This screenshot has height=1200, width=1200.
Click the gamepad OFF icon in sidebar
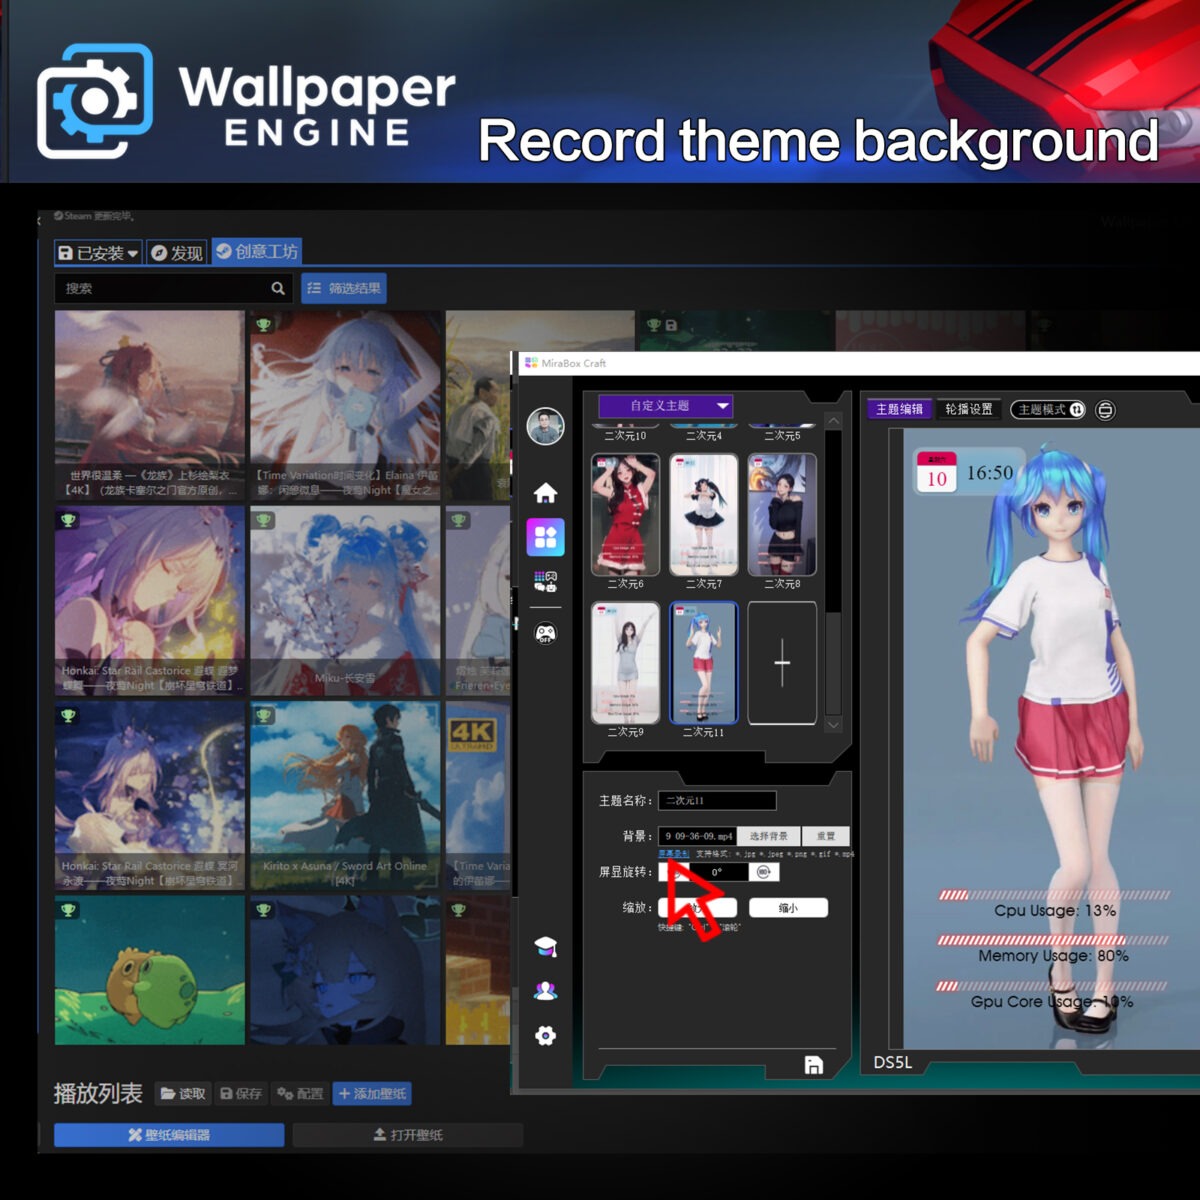tap(545, 633)
